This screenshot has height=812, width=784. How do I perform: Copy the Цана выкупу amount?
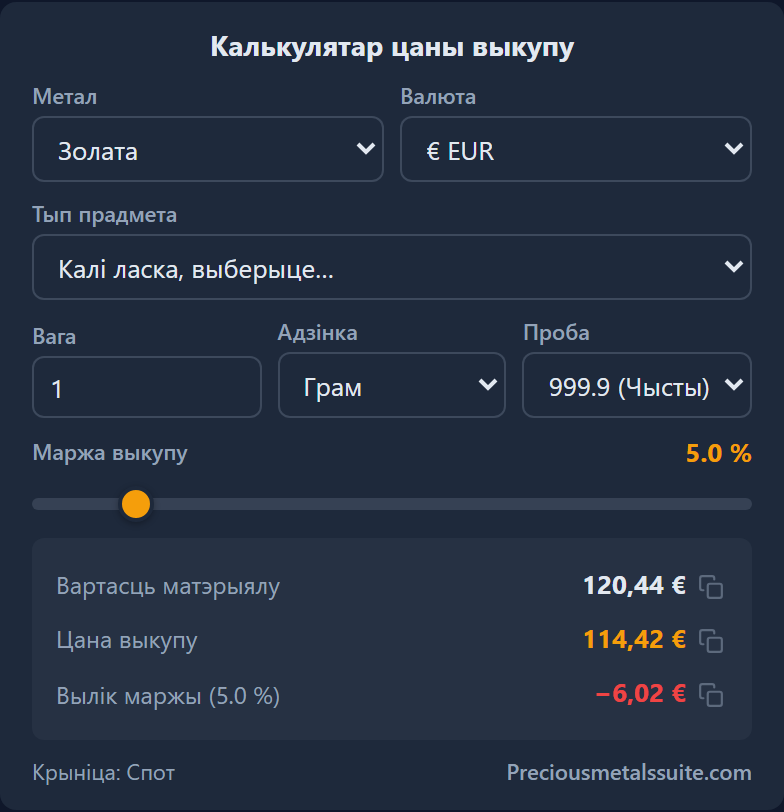(711, 641)
